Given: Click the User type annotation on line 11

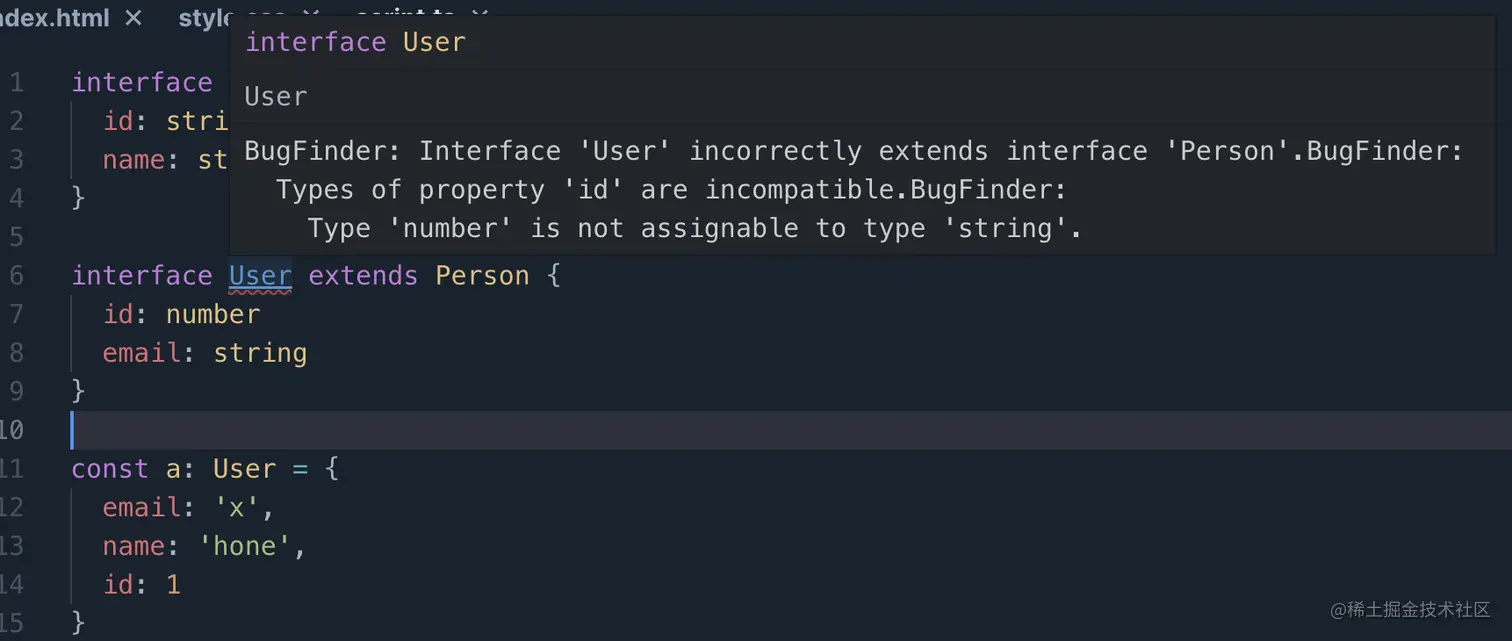Looking at the screenshot, I should [x=244, y=469].
